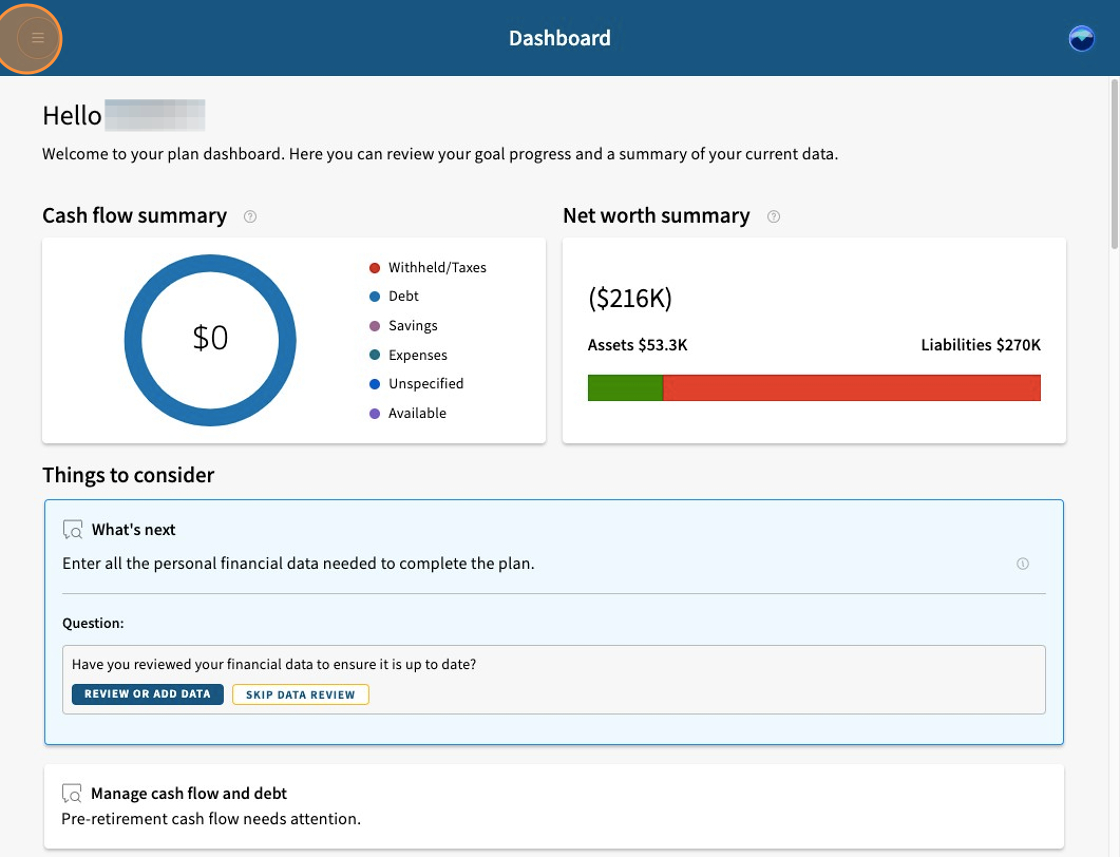Viewport: 1120px width, 857px height.
Task: Click the info icon in What's next card
Action: click(x=1023, y=563)
